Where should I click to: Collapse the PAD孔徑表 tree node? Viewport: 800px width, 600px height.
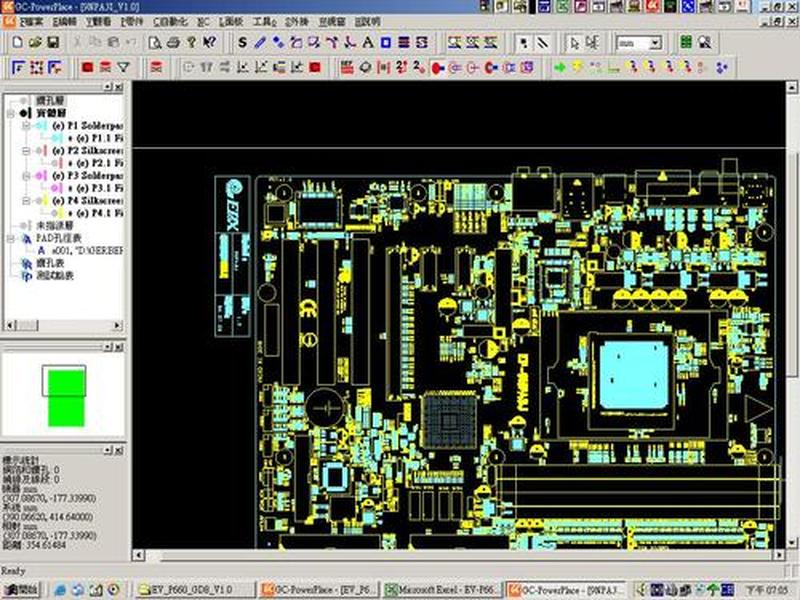pos(11,238)
